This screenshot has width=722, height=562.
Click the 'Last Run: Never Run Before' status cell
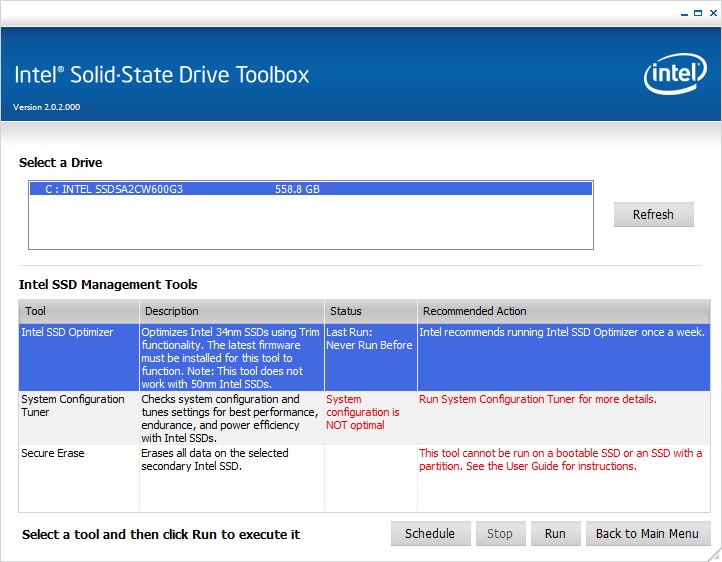point(369,339)
